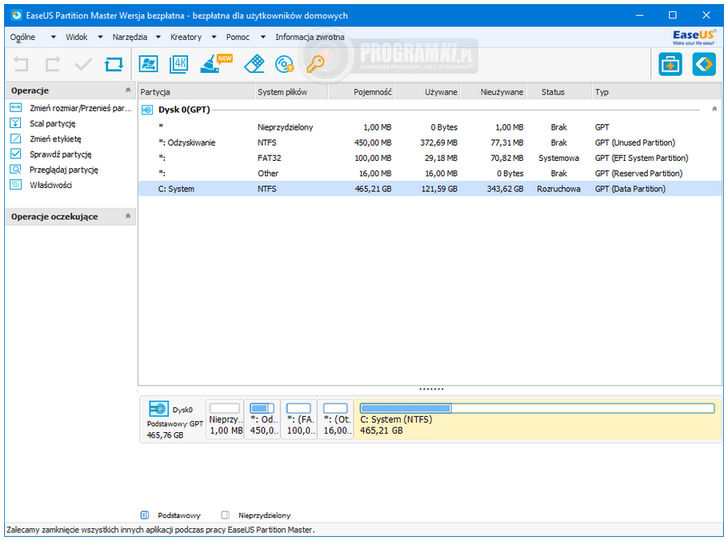Collapse the Operacje panel chevron
This screenshot has width=727, height=542.
point(128,90)
